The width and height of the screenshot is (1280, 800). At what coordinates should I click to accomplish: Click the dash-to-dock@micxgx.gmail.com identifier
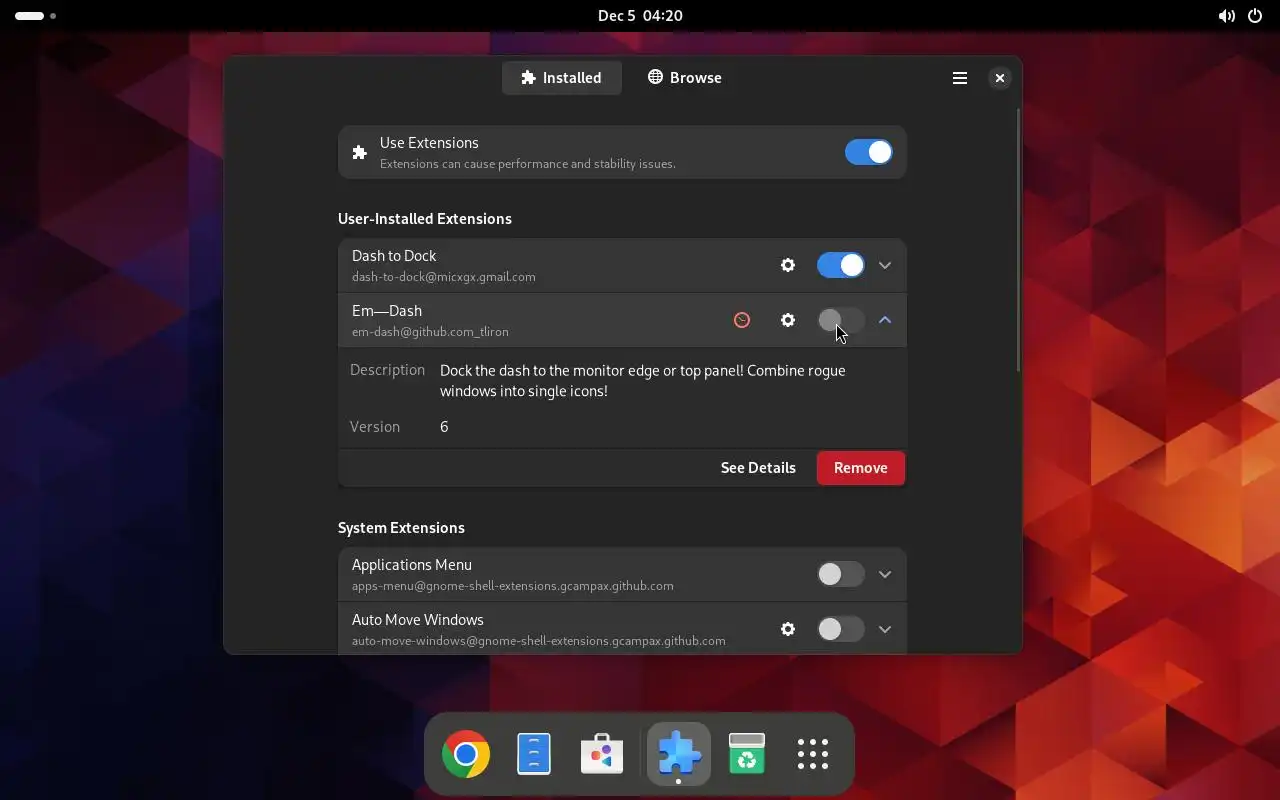(444, 277)
